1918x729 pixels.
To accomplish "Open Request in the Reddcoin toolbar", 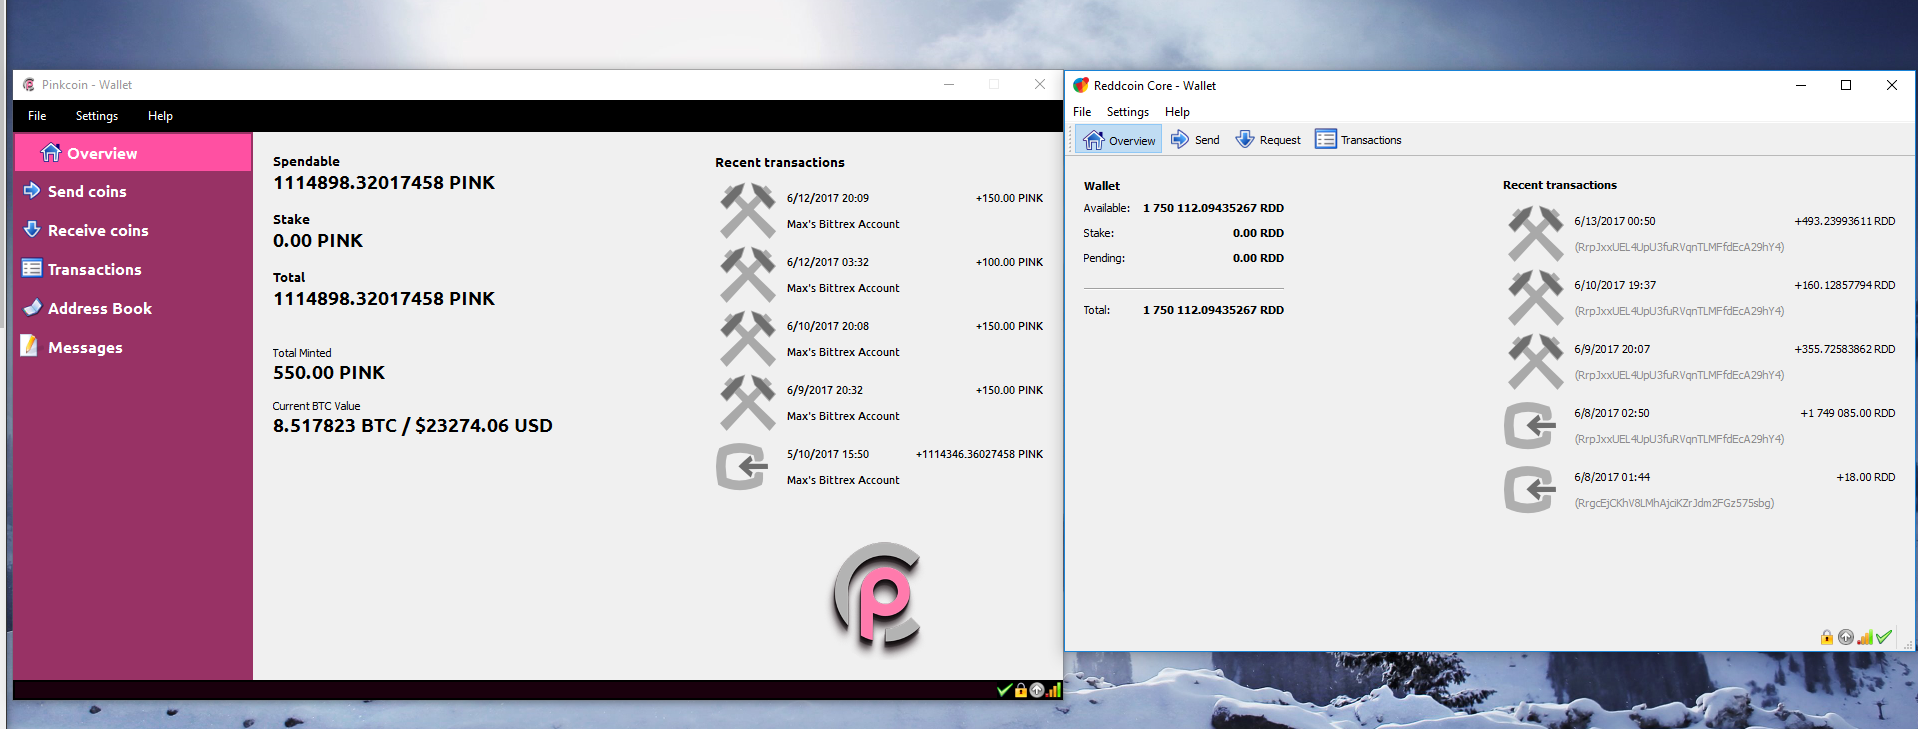I will tap(1268, 140).
